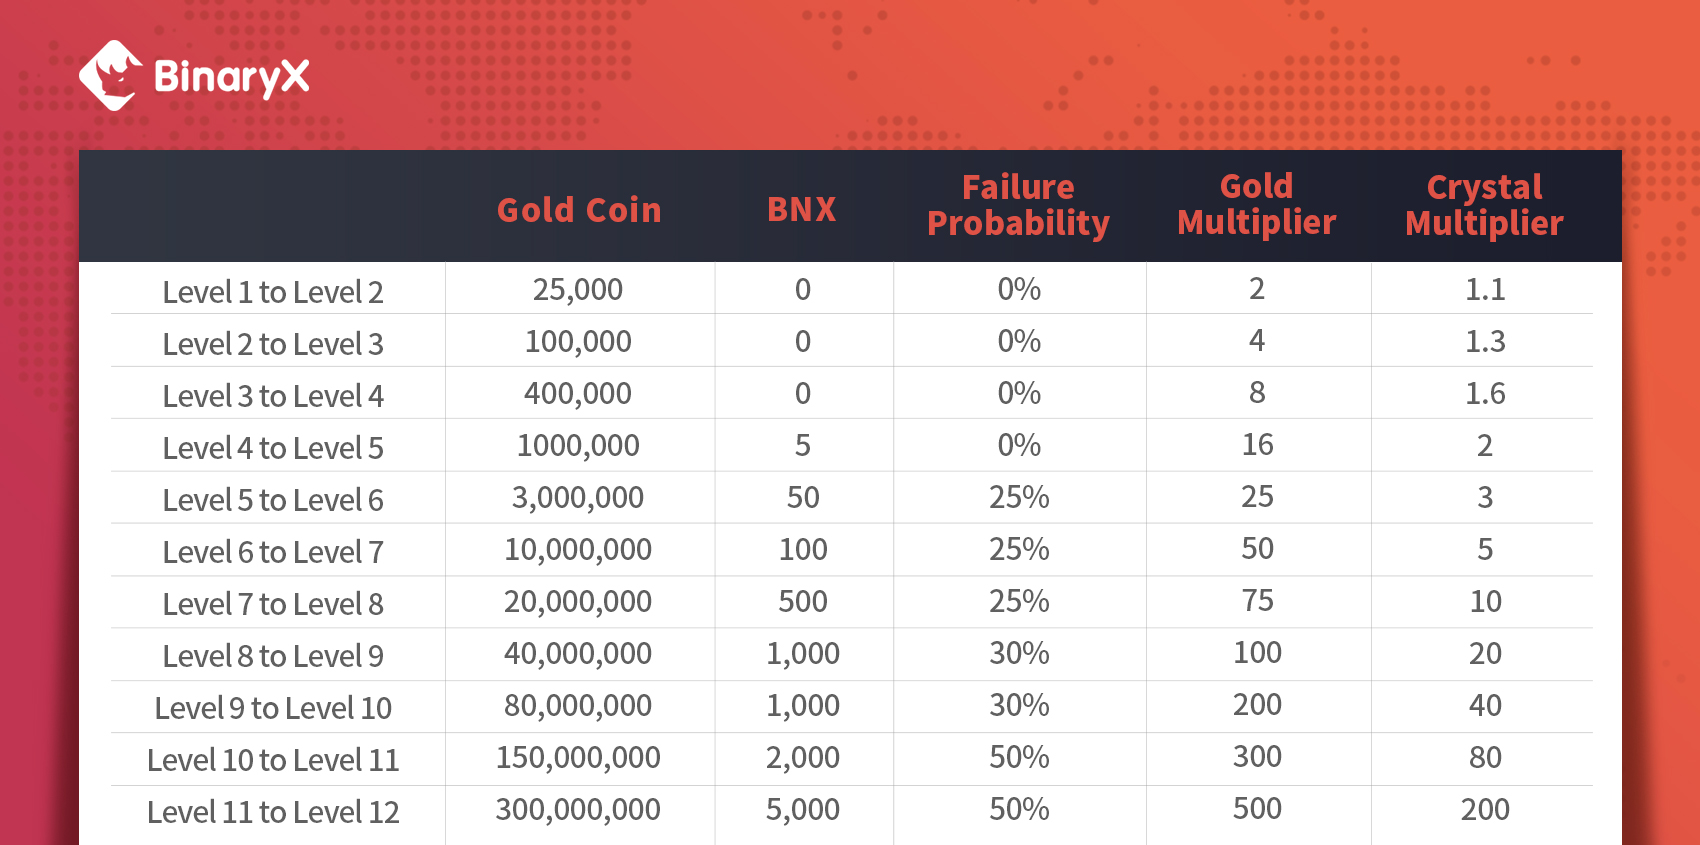Viewport: 1700px width, 845px height.
Task: Select the 30% failure probability for Level 8 to Level 9
Action: pos(1019,653)
